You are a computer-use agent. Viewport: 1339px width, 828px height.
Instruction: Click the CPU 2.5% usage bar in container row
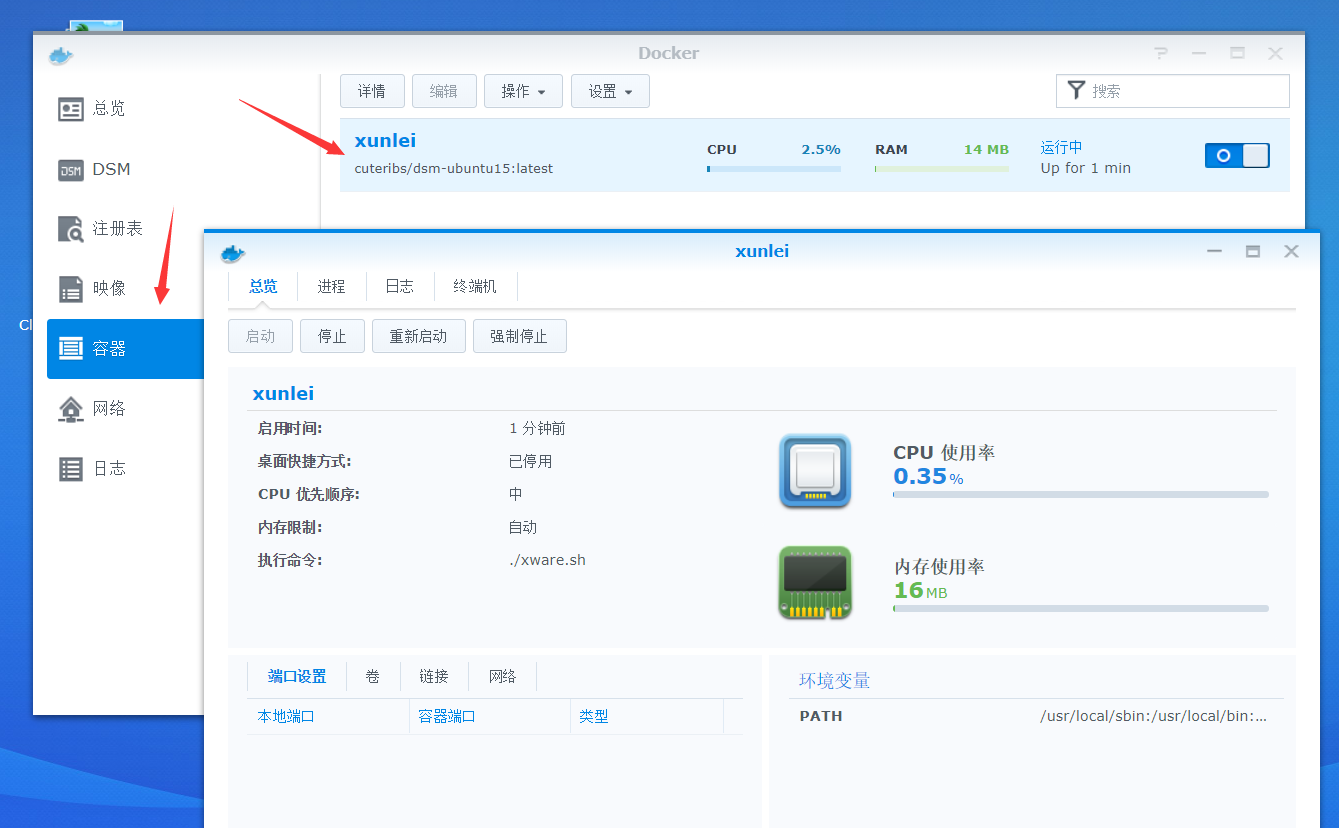[774, 169]
